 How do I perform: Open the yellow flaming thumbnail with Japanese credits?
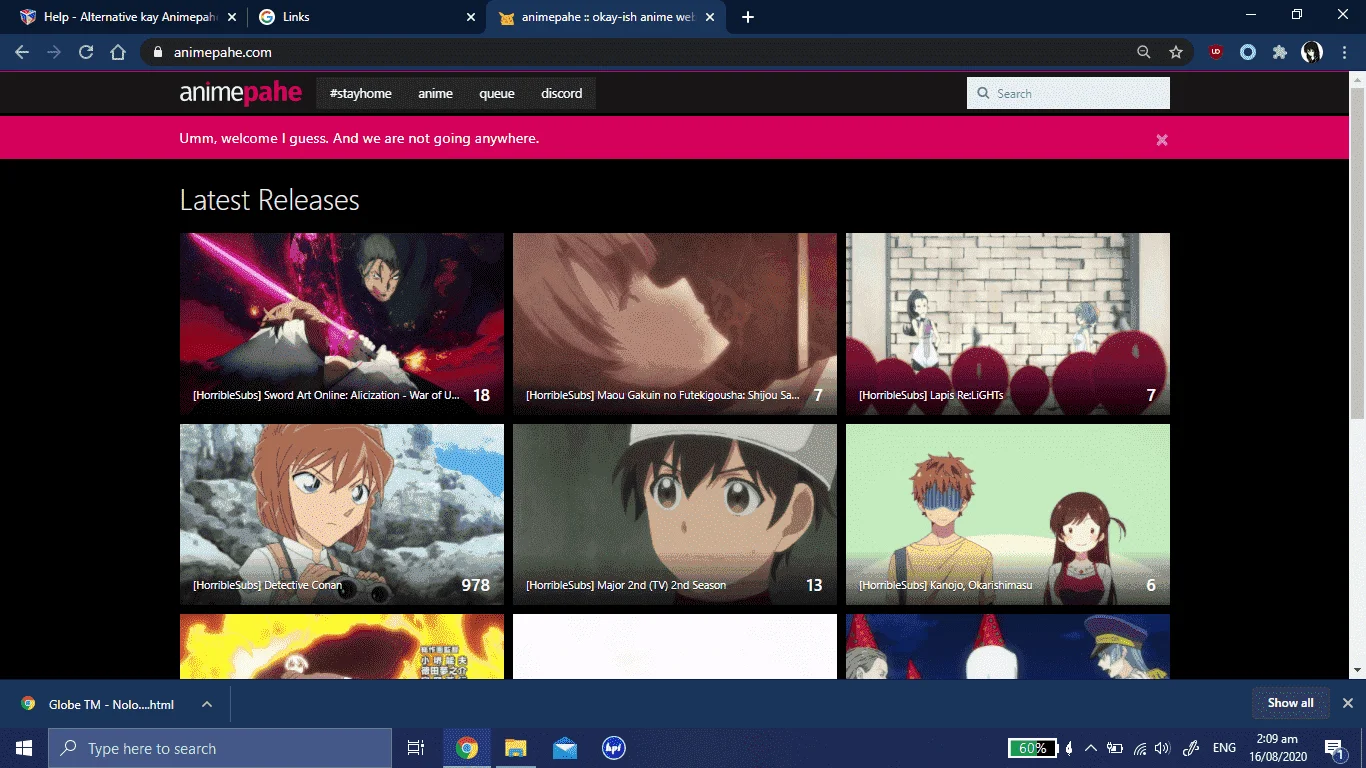point(342,646)
